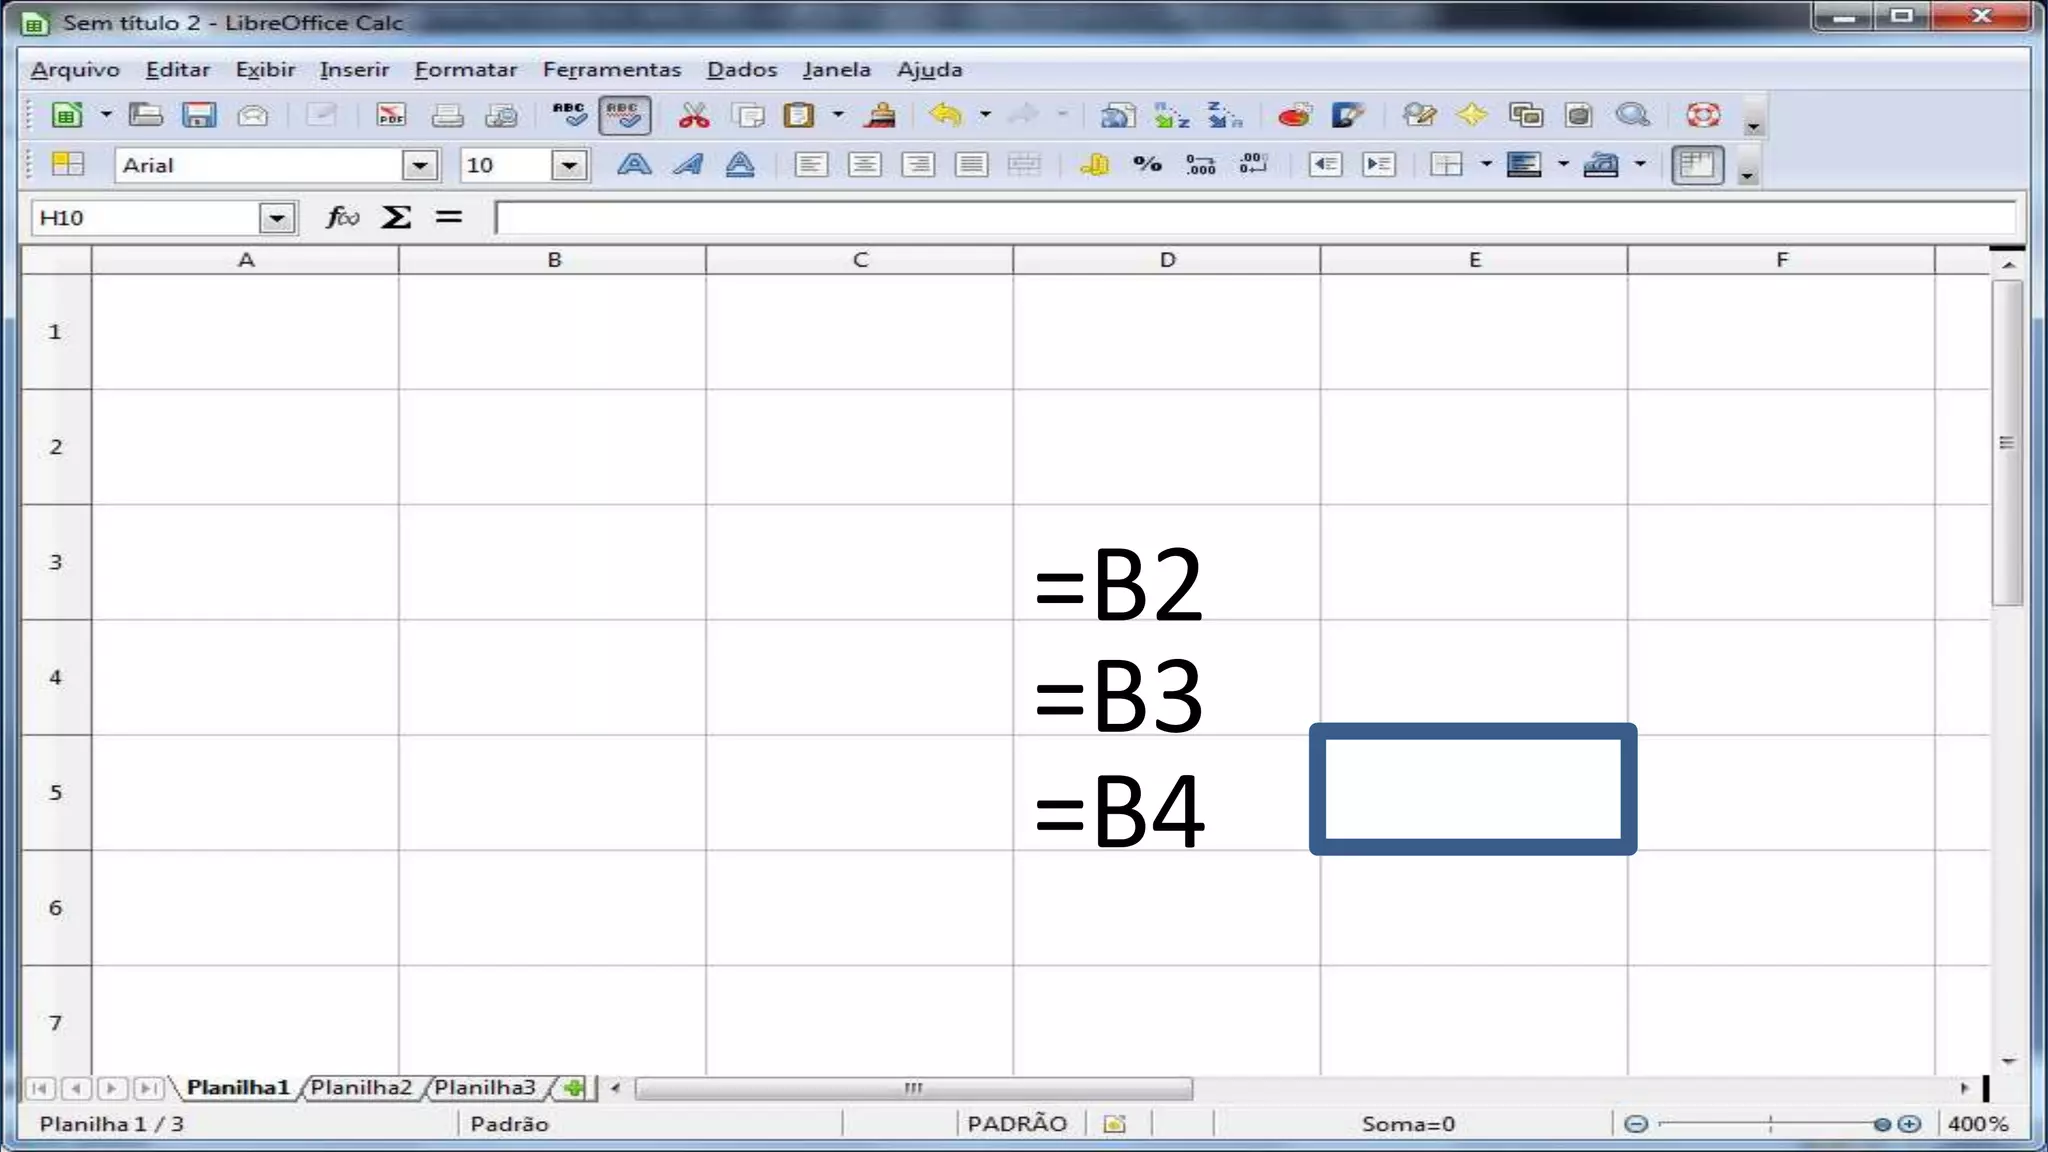
Task: Send document as e-mail icon
Action: click(252, 115)
